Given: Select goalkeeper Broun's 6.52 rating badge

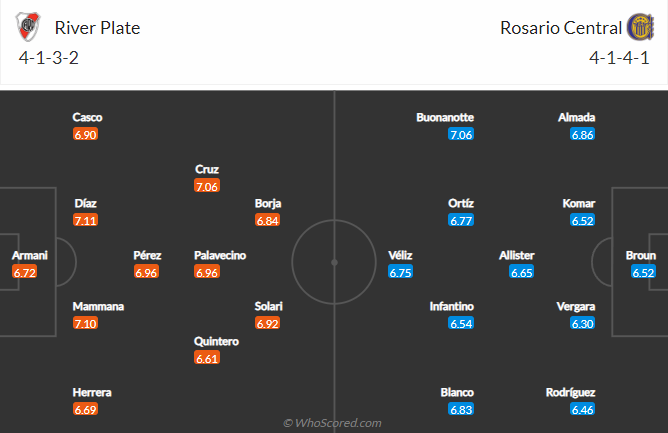Looking at the screenshot, I should 641,272.
